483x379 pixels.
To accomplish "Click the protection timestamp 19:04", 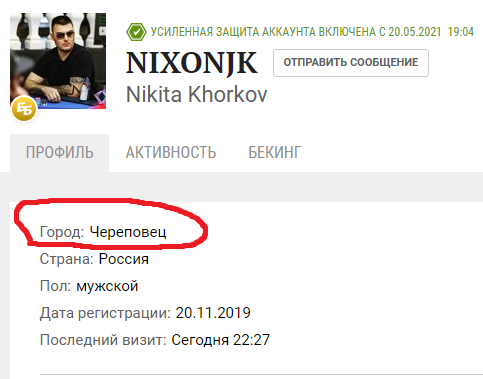I will [x=461, y=32].
